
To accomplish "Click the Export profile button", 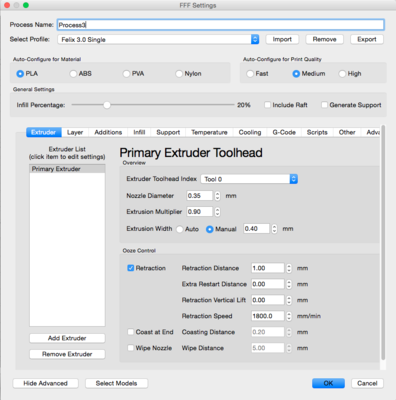I will (367, 39).
